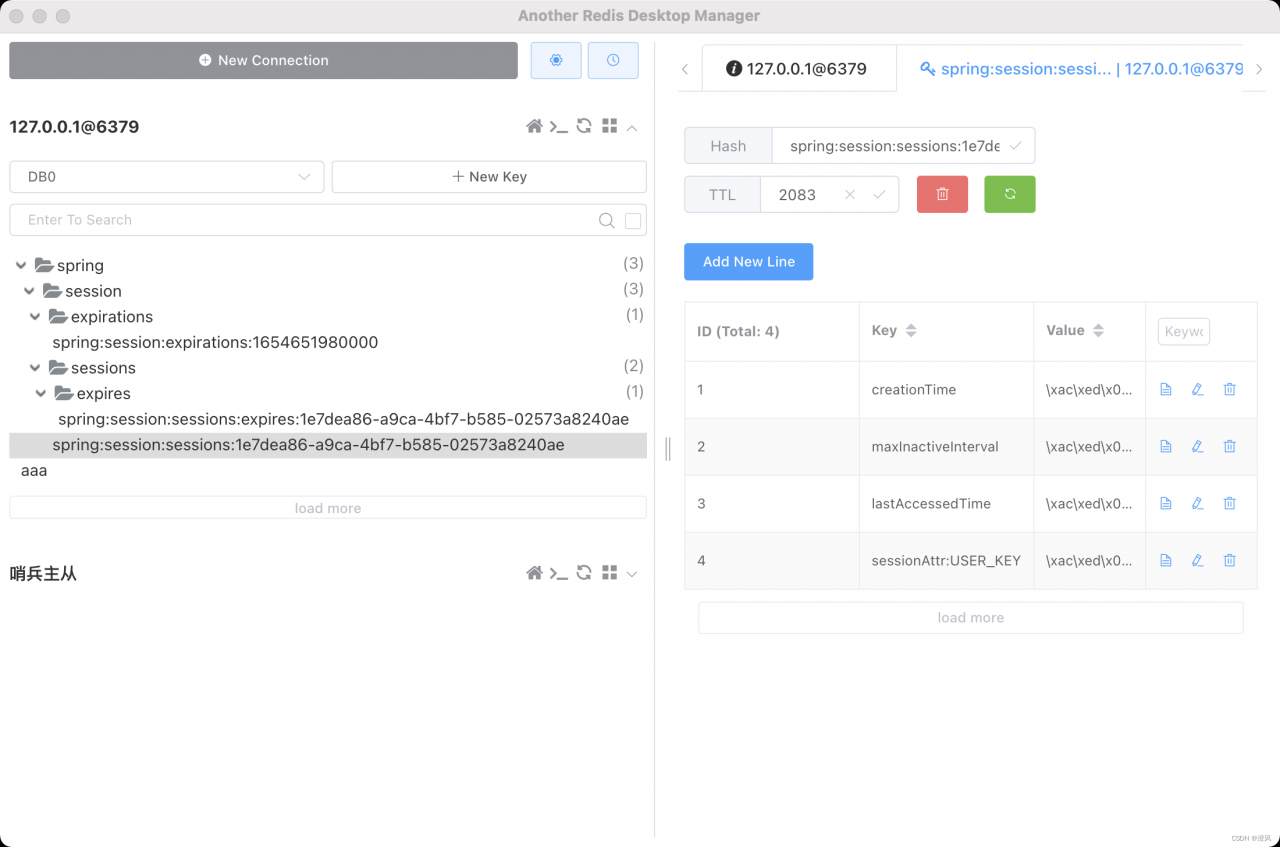The height and width of the screenshot is (847, 1280).
Task: Collapse the spring folder
Action: (x=21, y=265)
